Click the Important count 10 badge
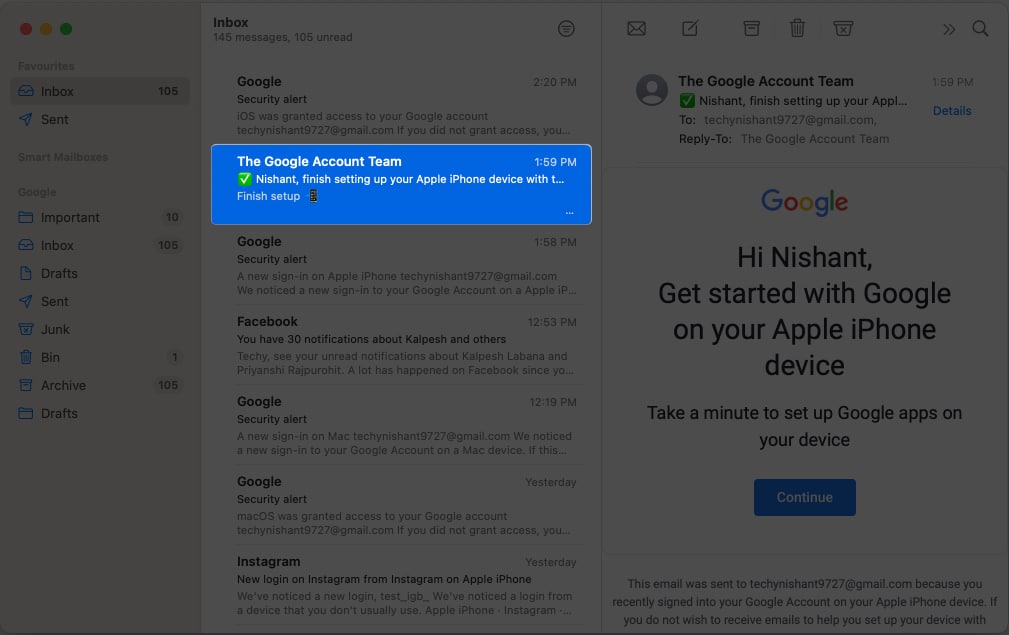 172,217
